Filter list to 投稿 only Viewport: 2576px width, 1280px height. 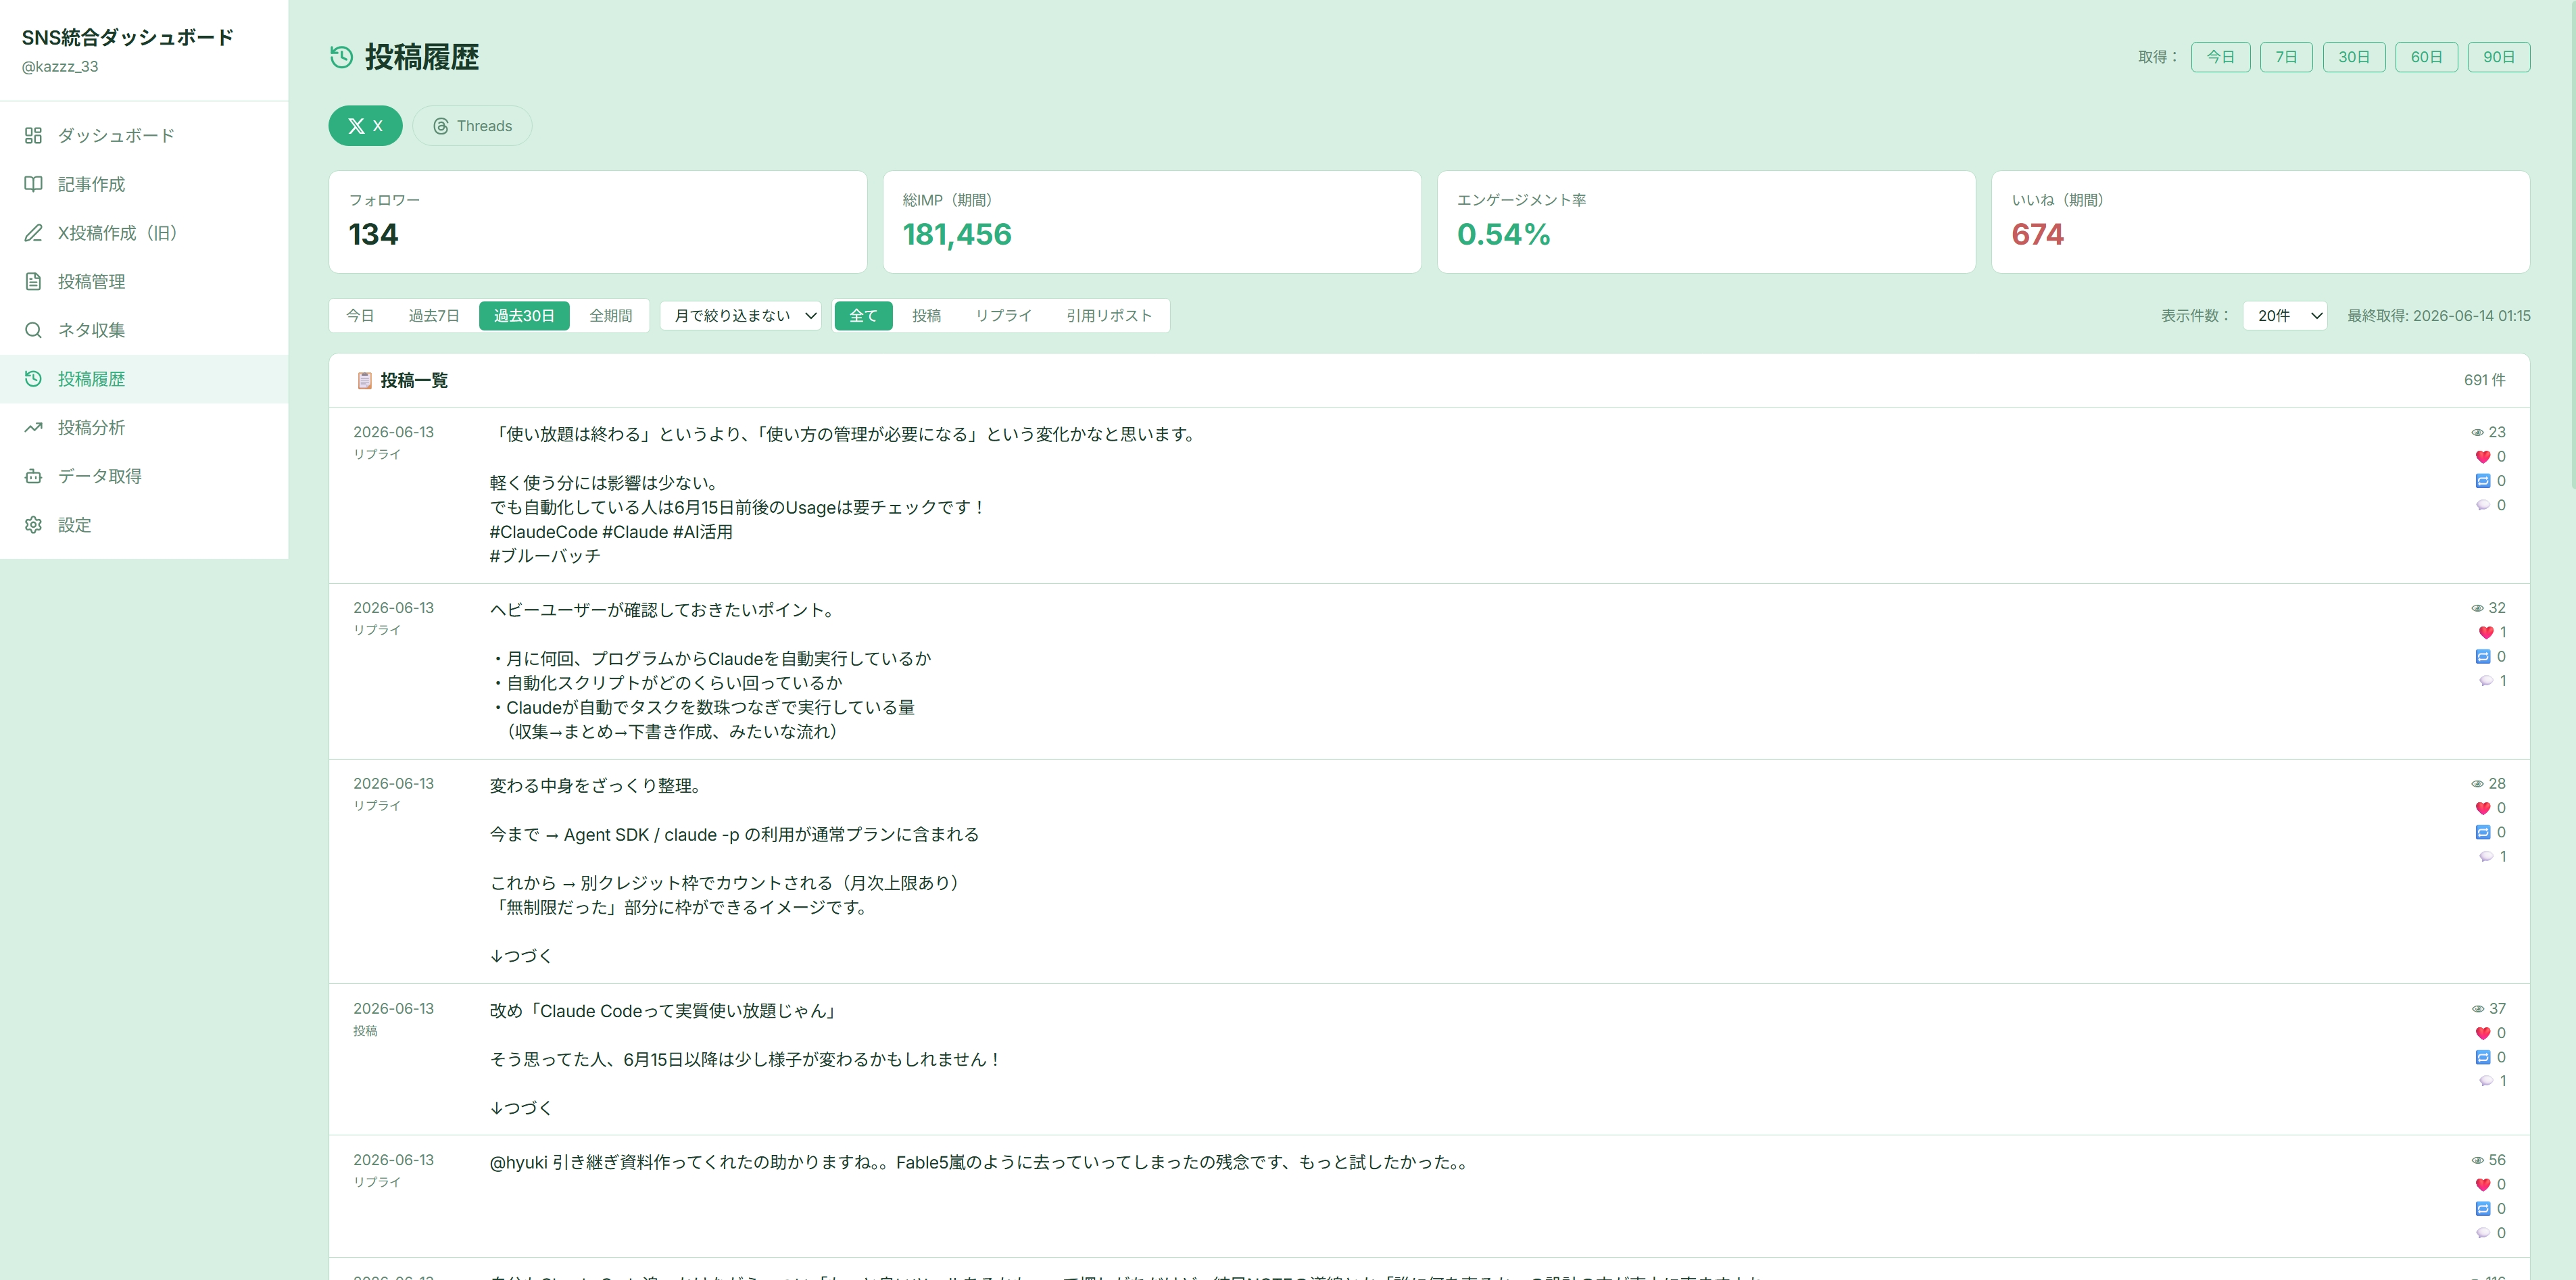coord(926,316)
